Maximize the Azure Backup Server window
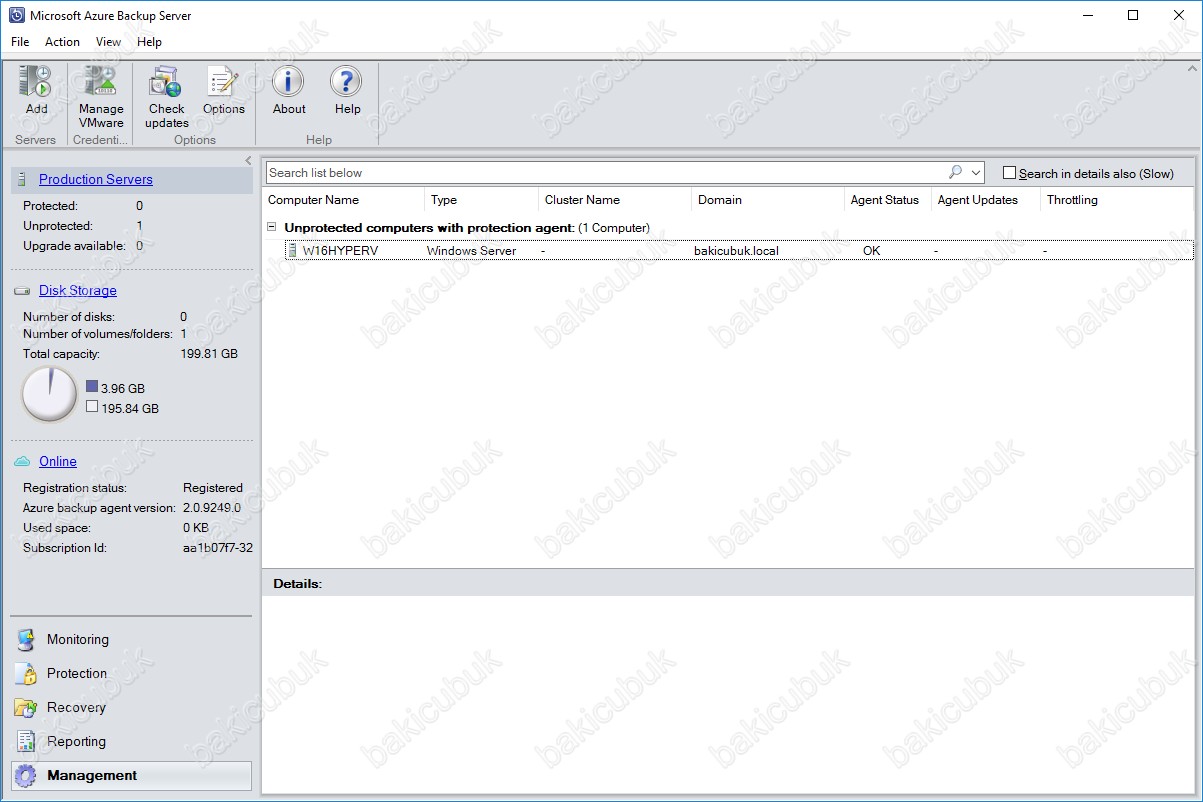The height and width of the screenshot is (802, 1203). click(x=1133, y=16)
